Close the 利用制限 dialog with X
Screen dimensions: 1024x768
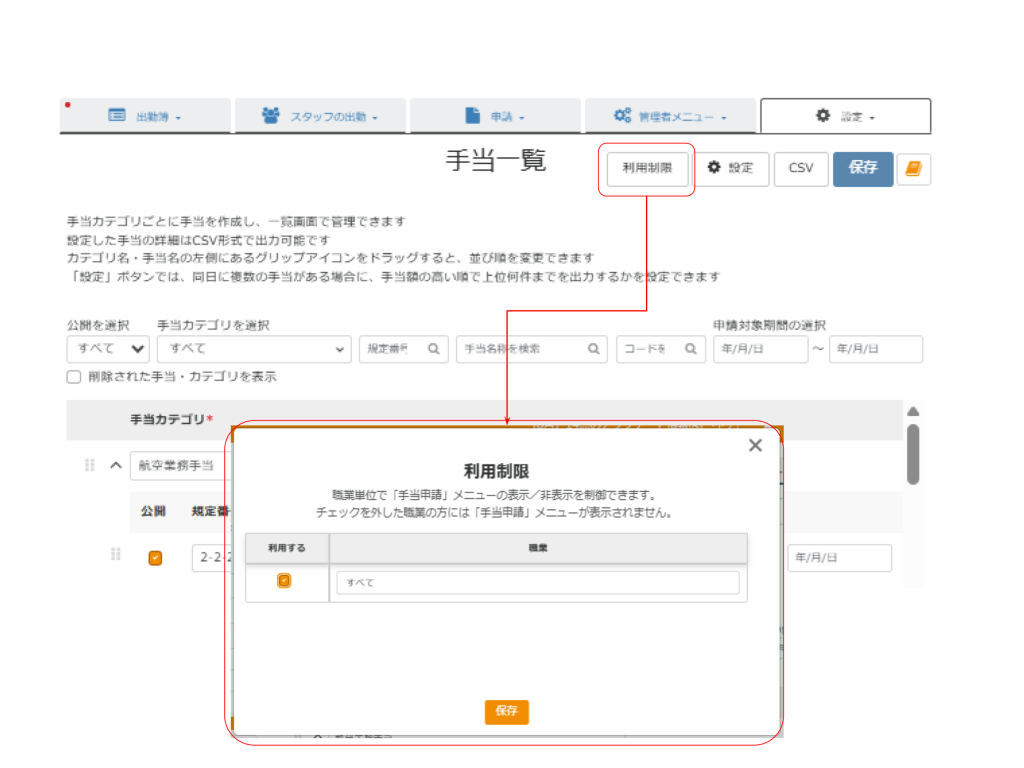tap(755, 446)
